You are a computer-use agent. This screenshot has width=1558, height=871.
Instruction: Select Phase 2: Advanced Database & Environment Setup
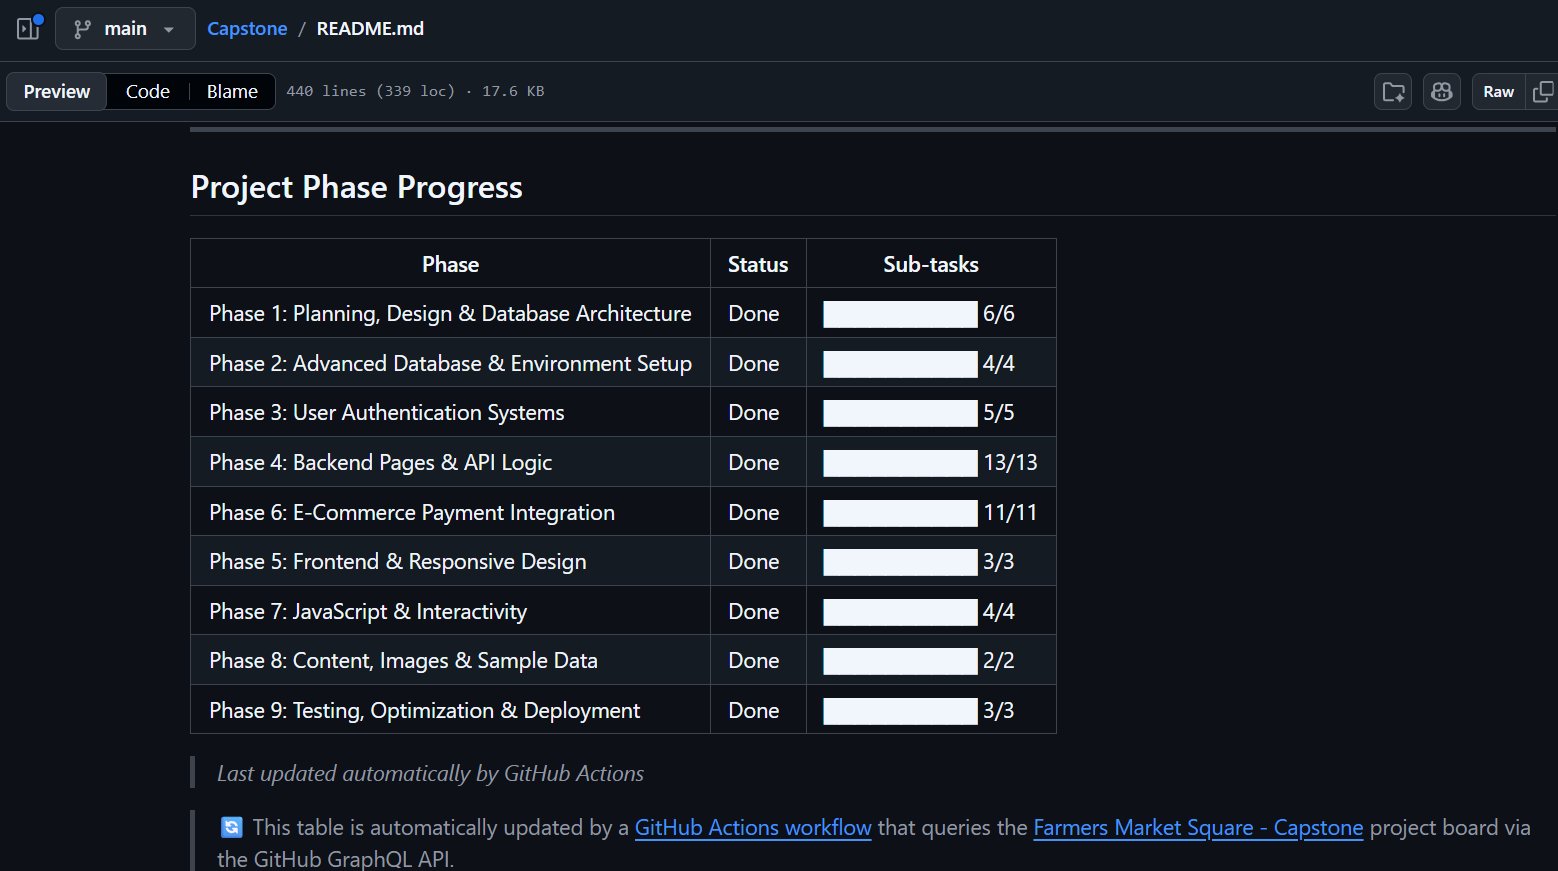pos(450,363)
